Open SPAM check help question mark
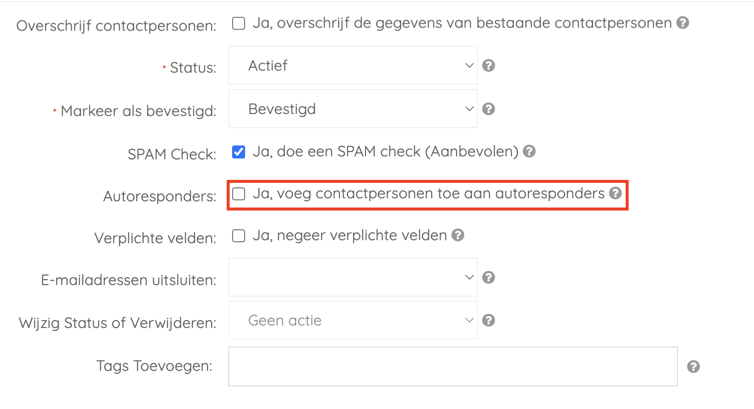Image resolution: width=754 pixels, height=409 pixels. coord(529,151)
